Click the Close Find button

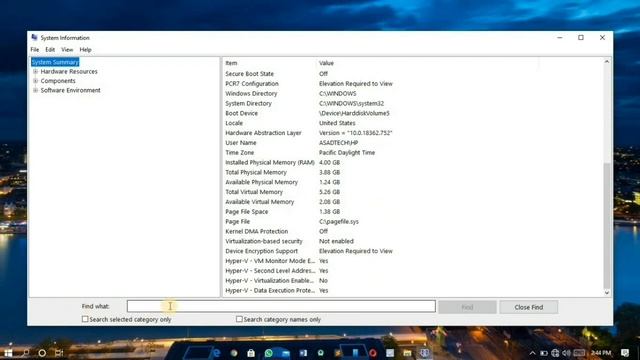[x=529, y=307]
